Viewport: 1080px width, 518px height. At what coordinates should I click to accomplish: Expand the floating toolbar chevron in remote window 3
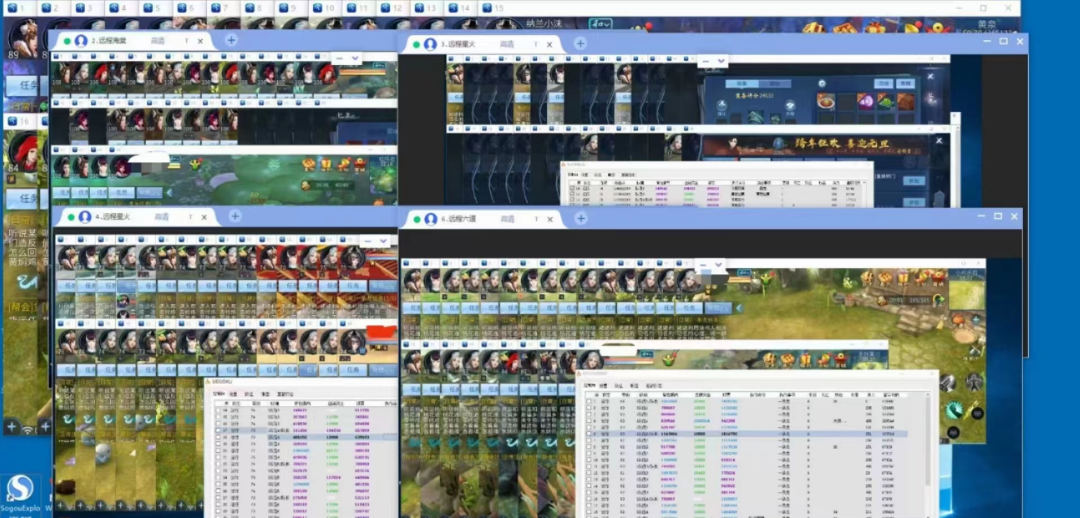coord(721,61)
